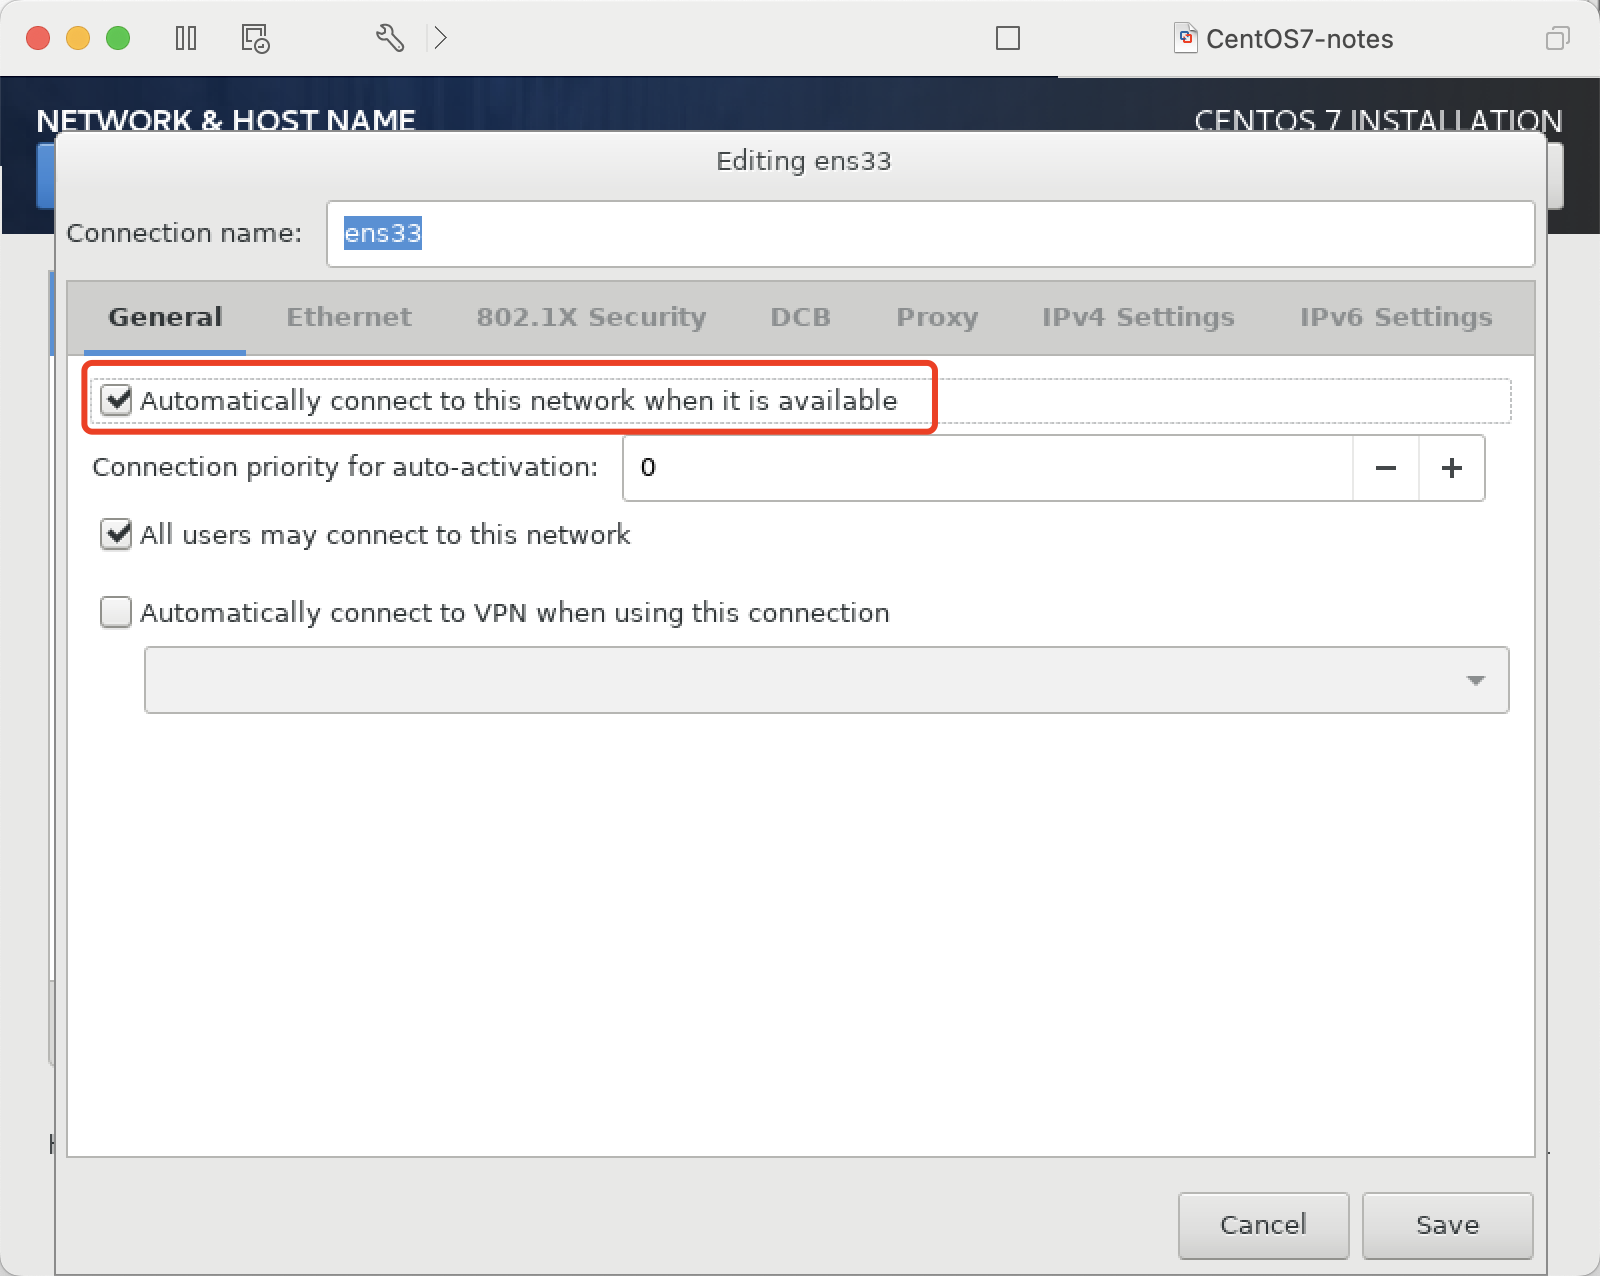Open the Proxy tab
Screen dimensions: 1600x1276
click(937, 317)
